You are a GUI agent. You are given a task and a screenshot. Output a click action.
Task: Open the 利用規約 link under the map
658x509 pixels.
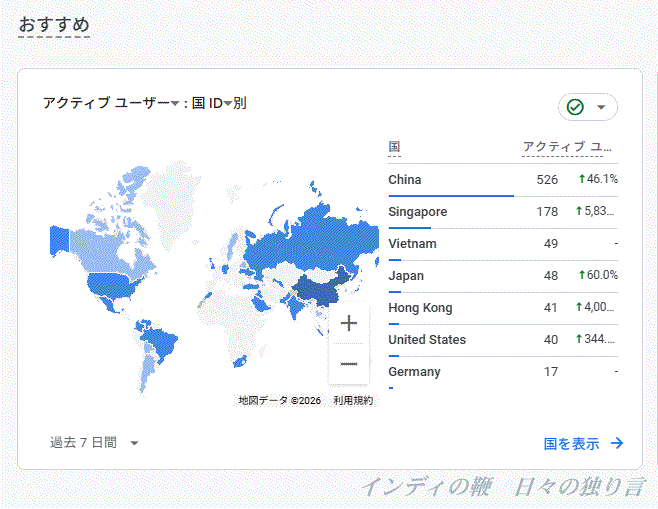point(353,400)
